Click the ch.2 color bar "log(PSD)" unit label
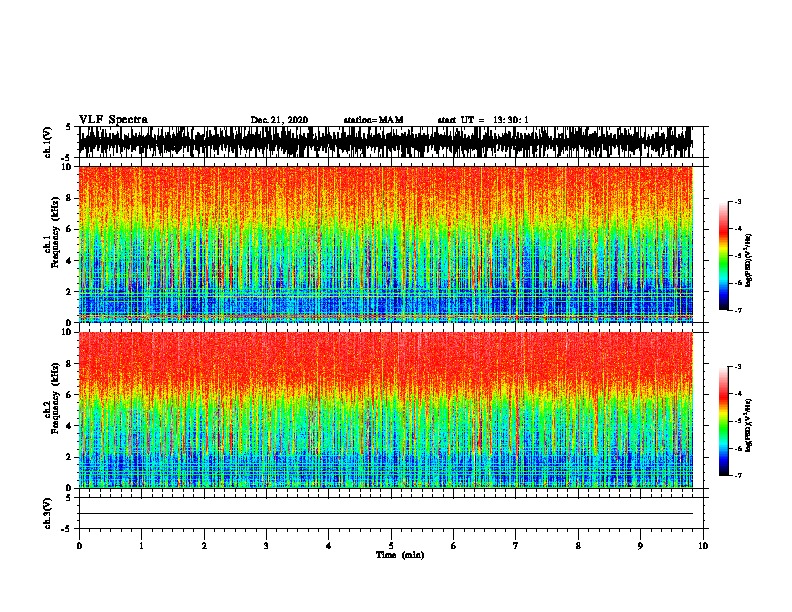 (x=748, y=425)
